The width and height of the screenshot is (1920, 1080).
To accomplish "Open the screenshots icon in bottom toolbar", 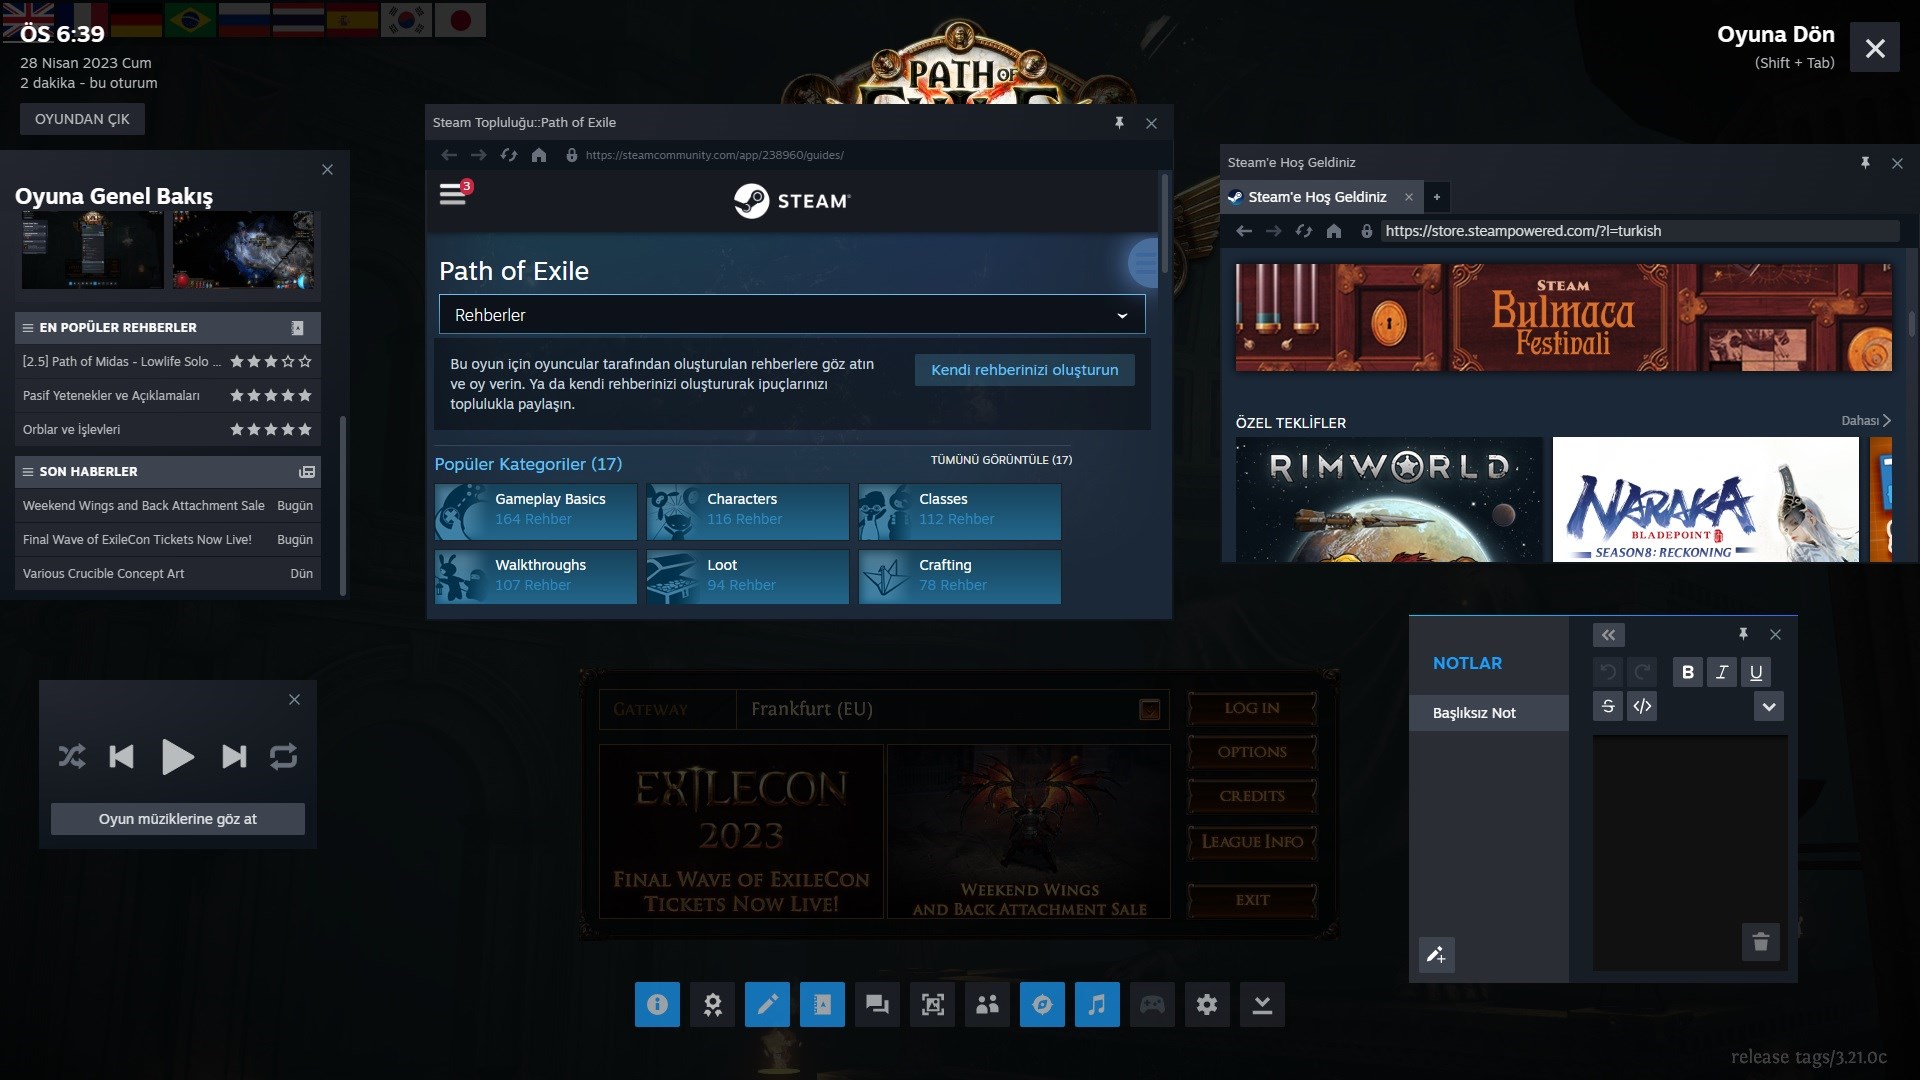I will tap(932, 1004).
